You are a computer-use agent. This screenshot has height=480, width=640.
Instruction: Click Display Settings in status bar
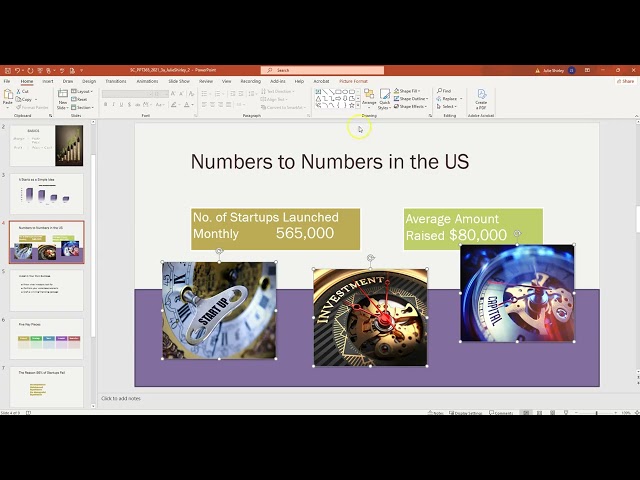466,413
